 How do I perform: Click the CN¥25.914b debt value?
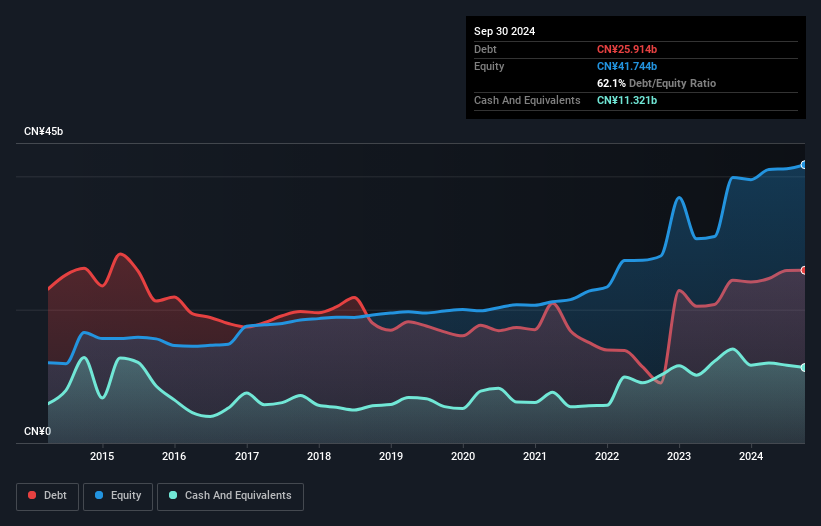click(627, 49)
